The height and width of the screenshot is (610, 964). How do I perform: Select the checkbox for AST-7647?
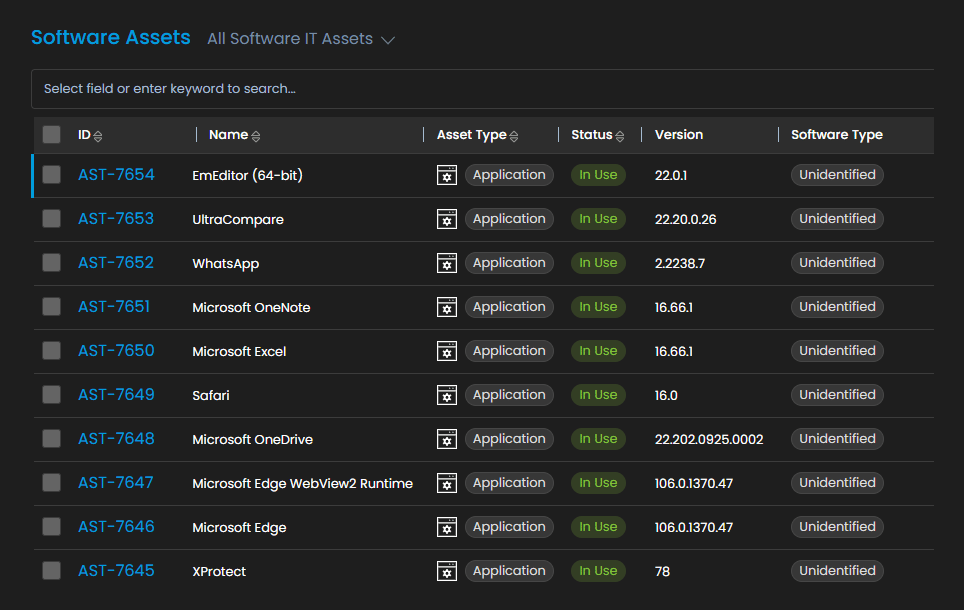tap(52, 482)
